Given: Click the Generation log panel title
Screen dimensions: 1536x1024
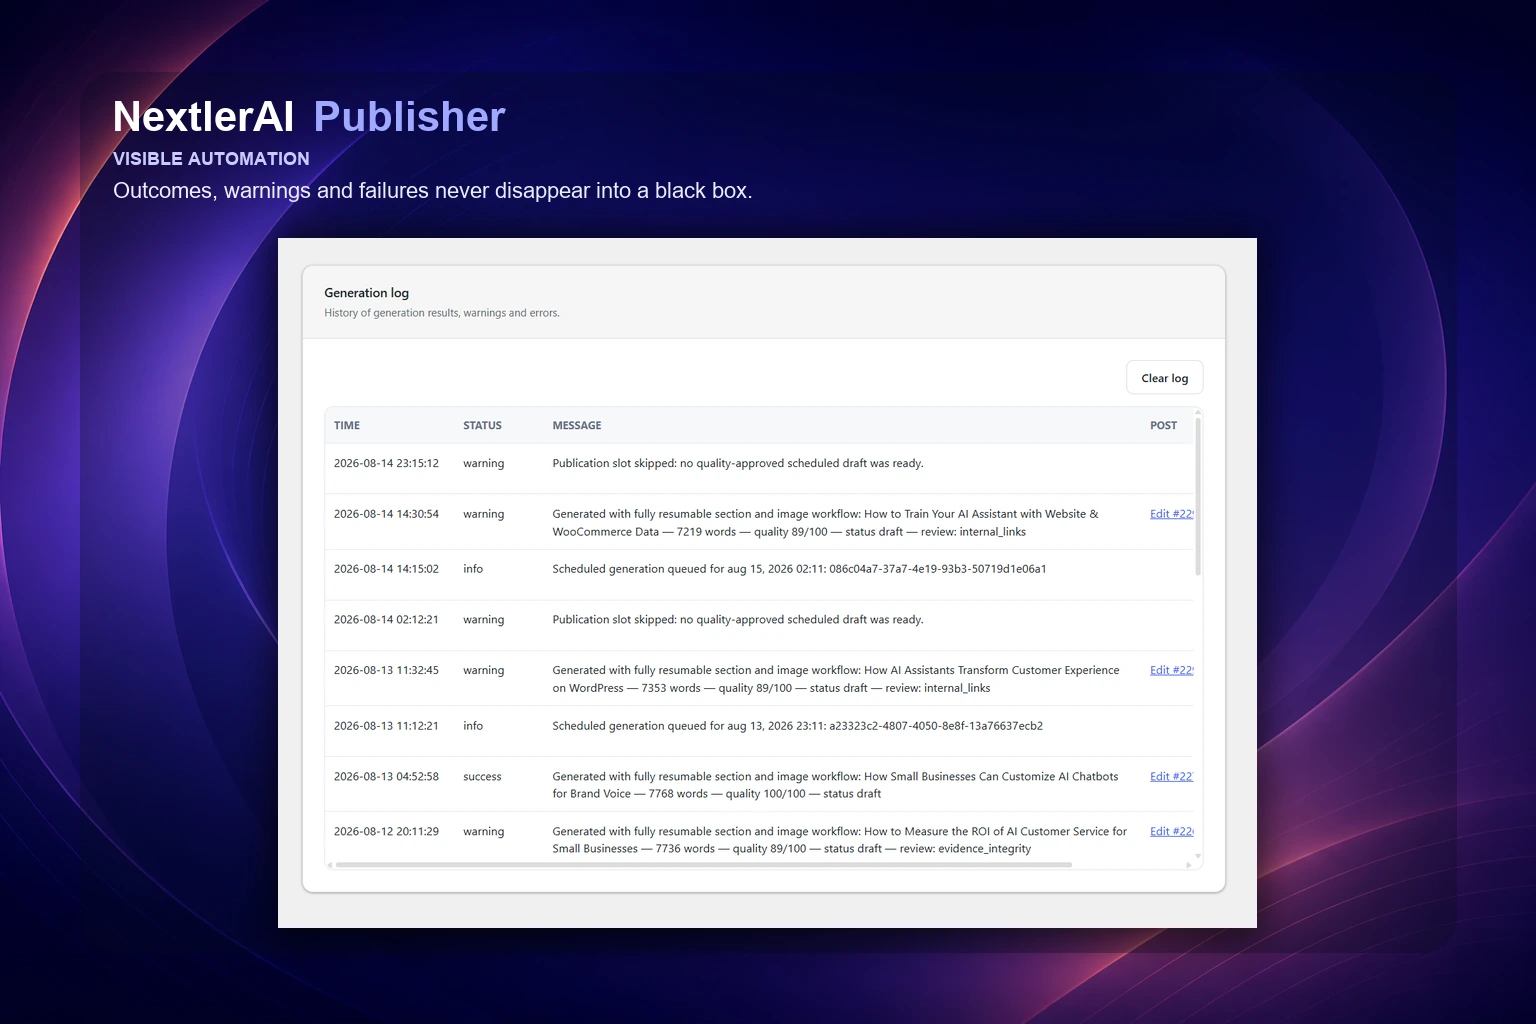Looking at the screenshot, I should pyautogui.click(x=366, y=293).
